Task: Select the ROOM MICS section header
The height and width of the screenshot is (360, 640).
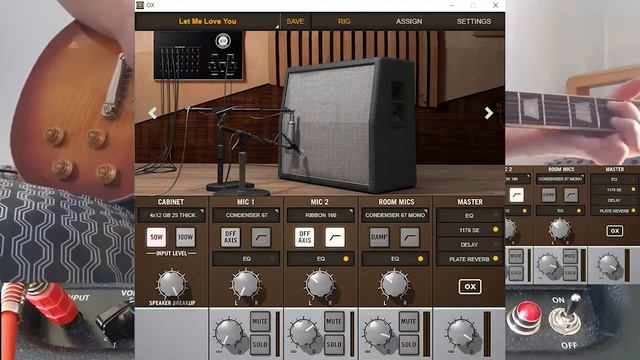Action: tap(396, 202)
